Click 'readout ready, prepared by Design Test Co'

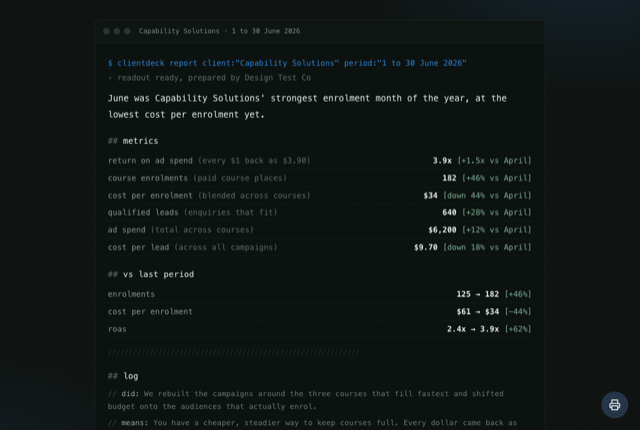click(x=209, y=78)
